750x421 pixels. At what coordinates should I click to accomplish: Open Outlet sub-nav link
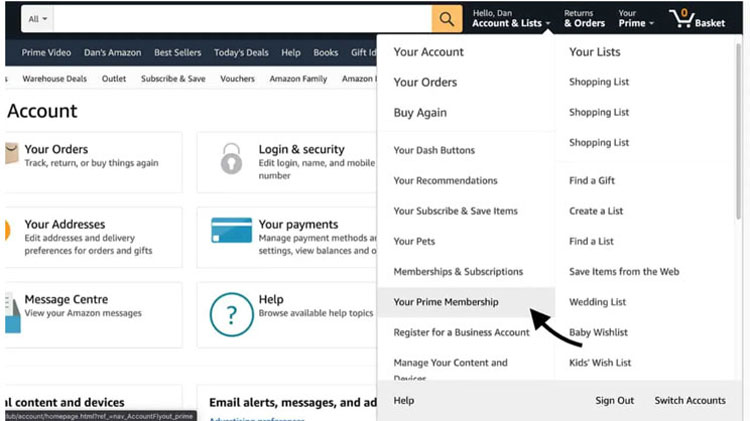pyautogui.click(x=114, y=79)
